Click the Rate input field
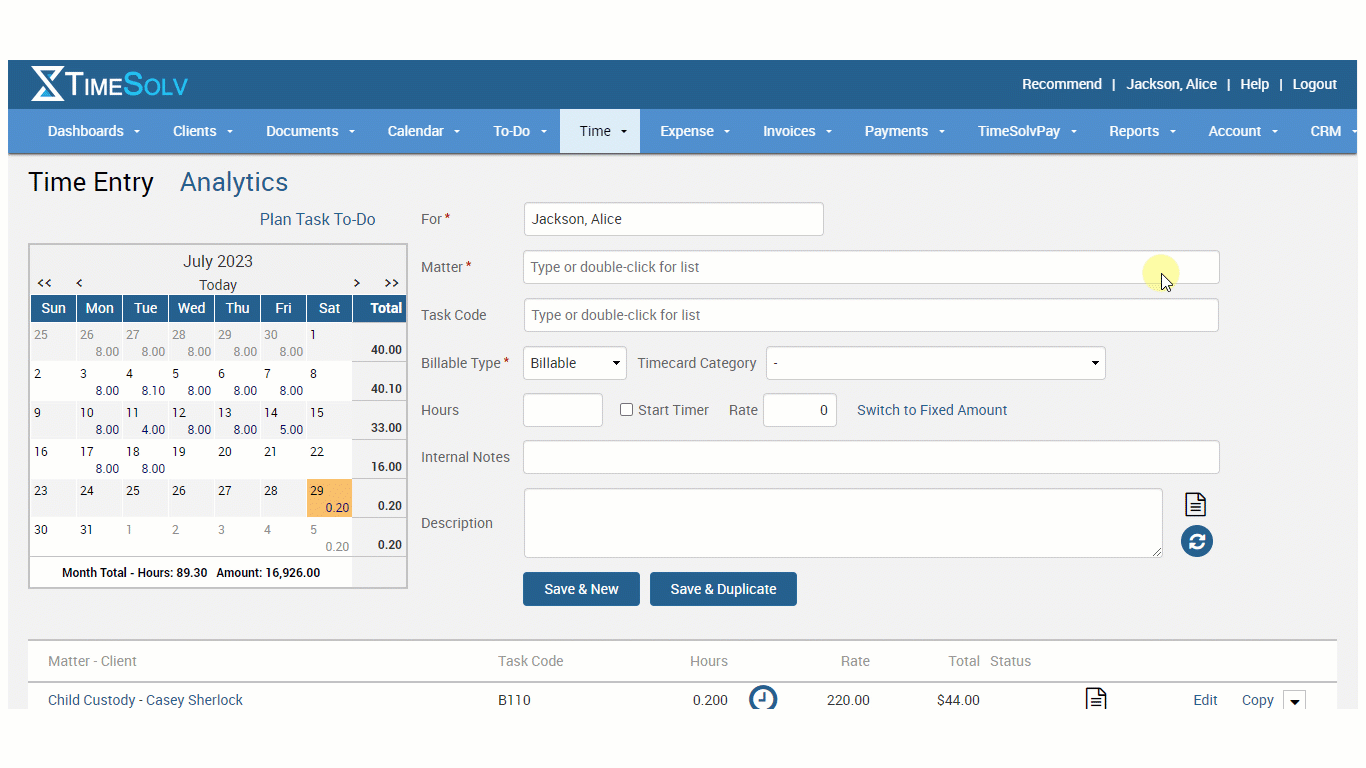Image resolution: width=1366 pixels, height=768 pixels. [800, 410]
